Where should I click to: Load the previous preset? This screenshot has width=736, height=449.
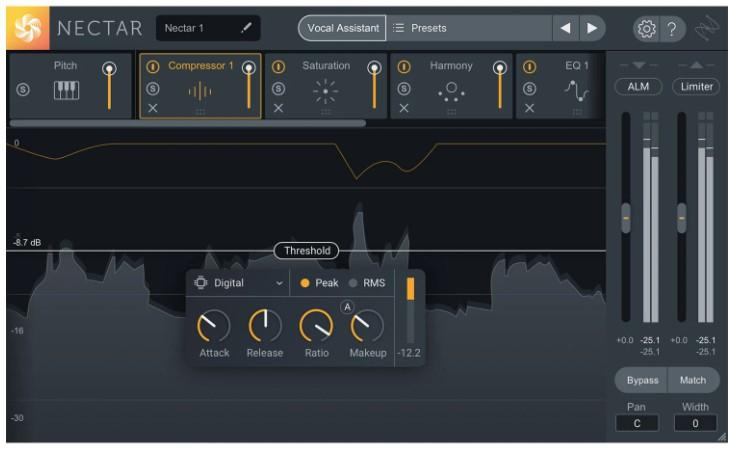[x=566, y=28]
